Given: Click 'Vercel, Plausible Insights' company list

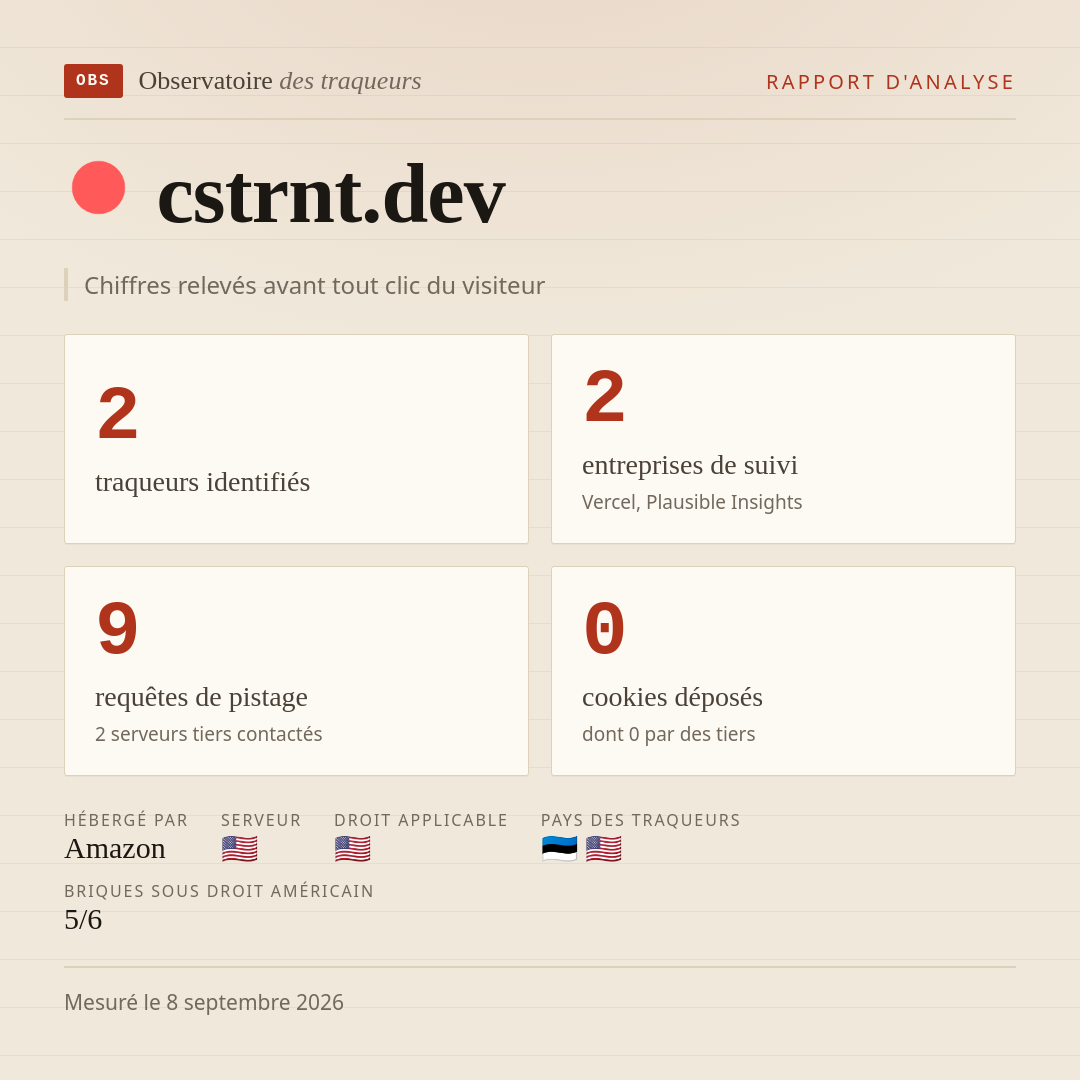Looking at the screenshot, I should (x=692, y=502).
